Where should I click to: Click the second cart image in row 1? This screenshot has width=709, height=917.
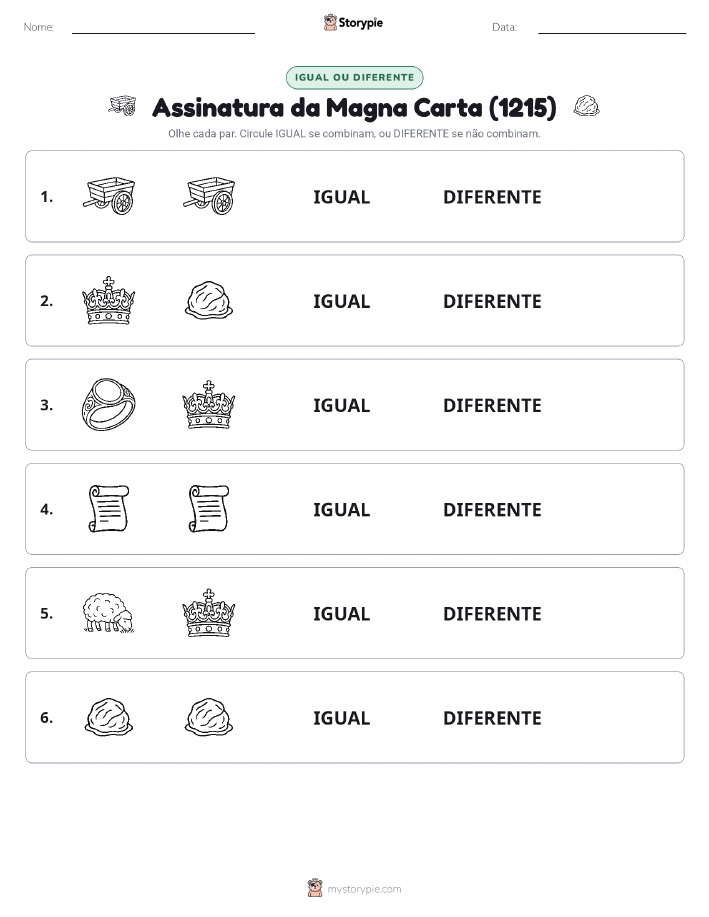tap(209, 196)
